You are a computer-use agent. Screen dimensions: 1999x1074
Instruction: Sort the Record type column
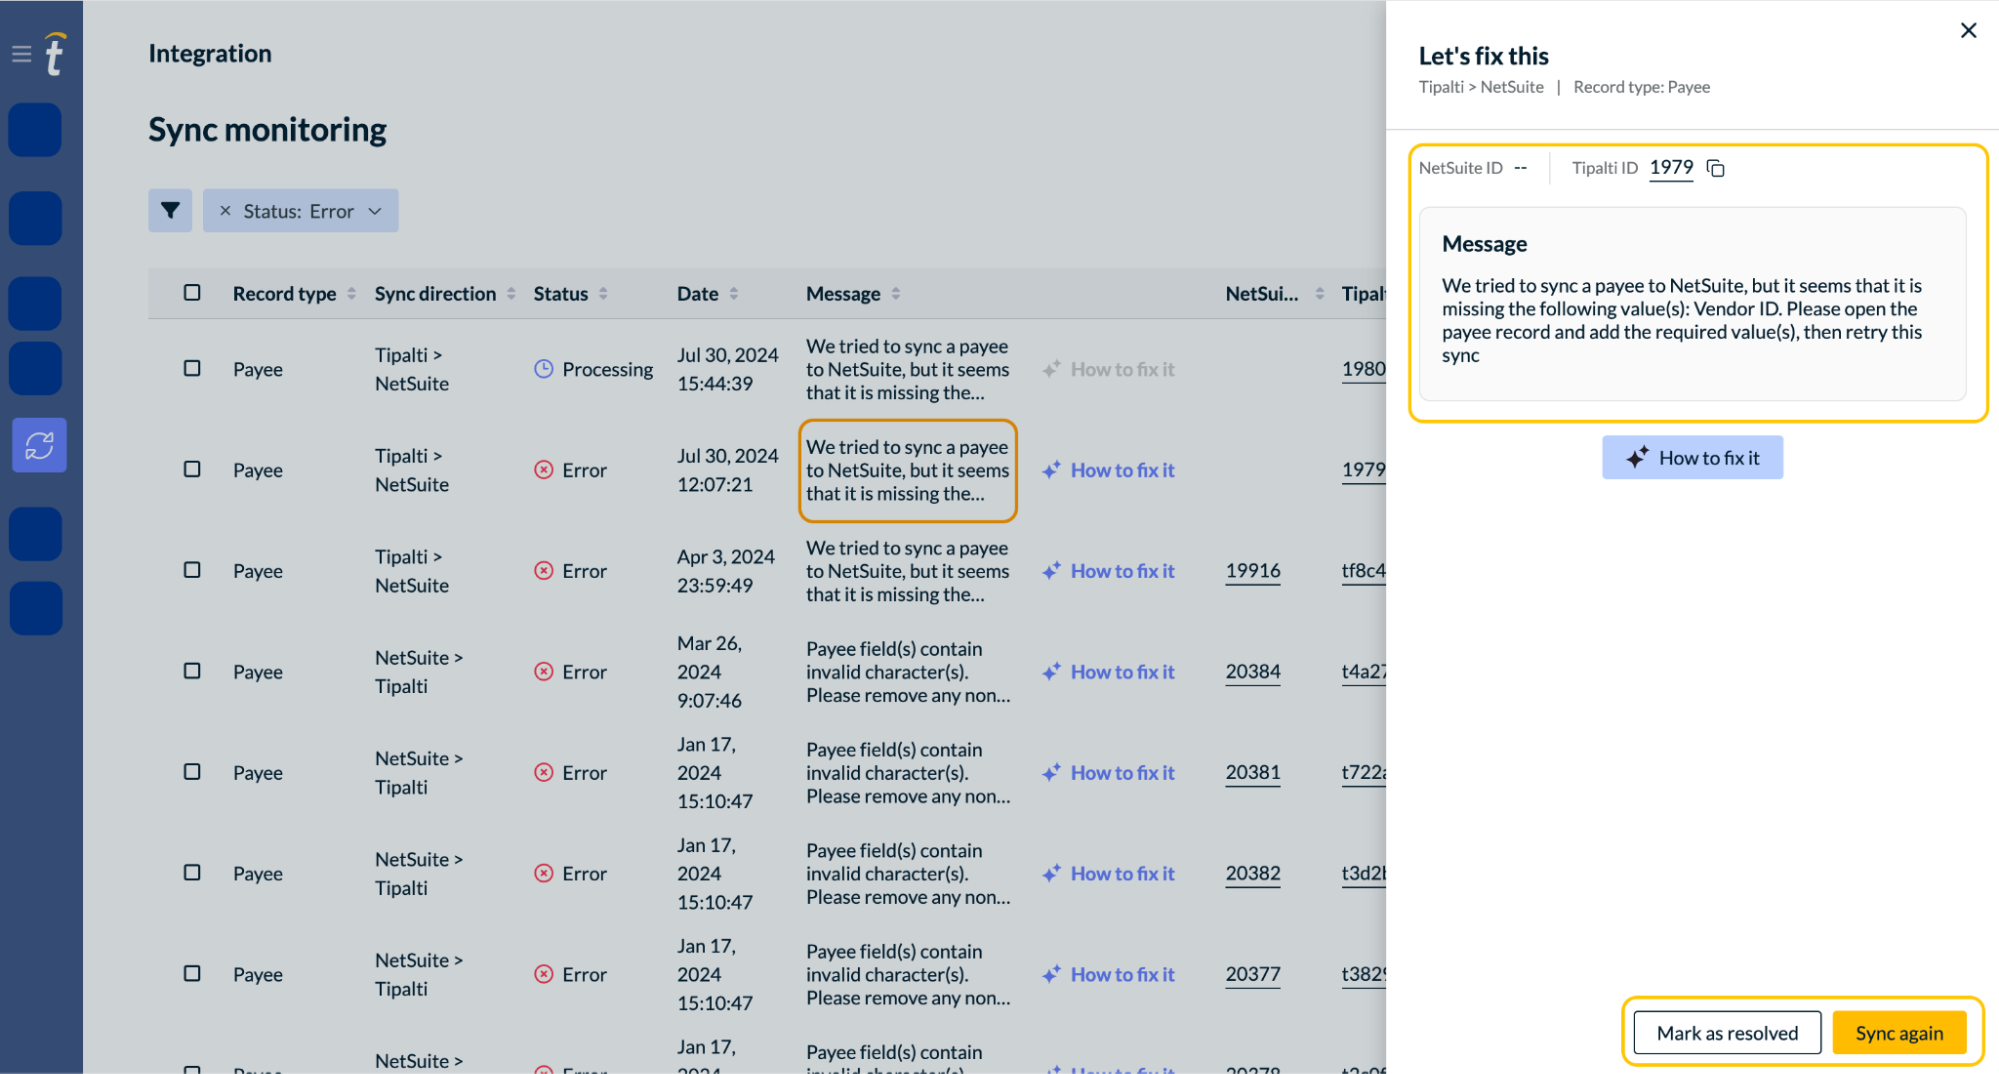(x=350, y=293)
